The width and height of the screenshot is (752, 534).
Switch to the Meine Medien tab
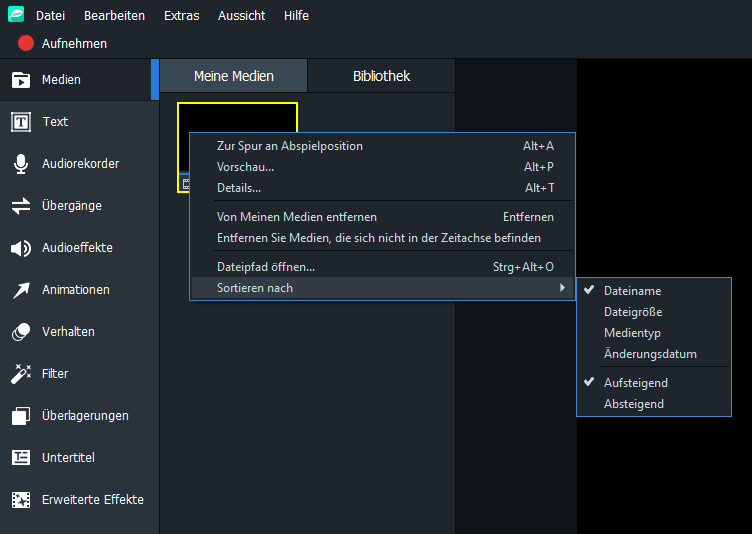click(x=234, y=76)
